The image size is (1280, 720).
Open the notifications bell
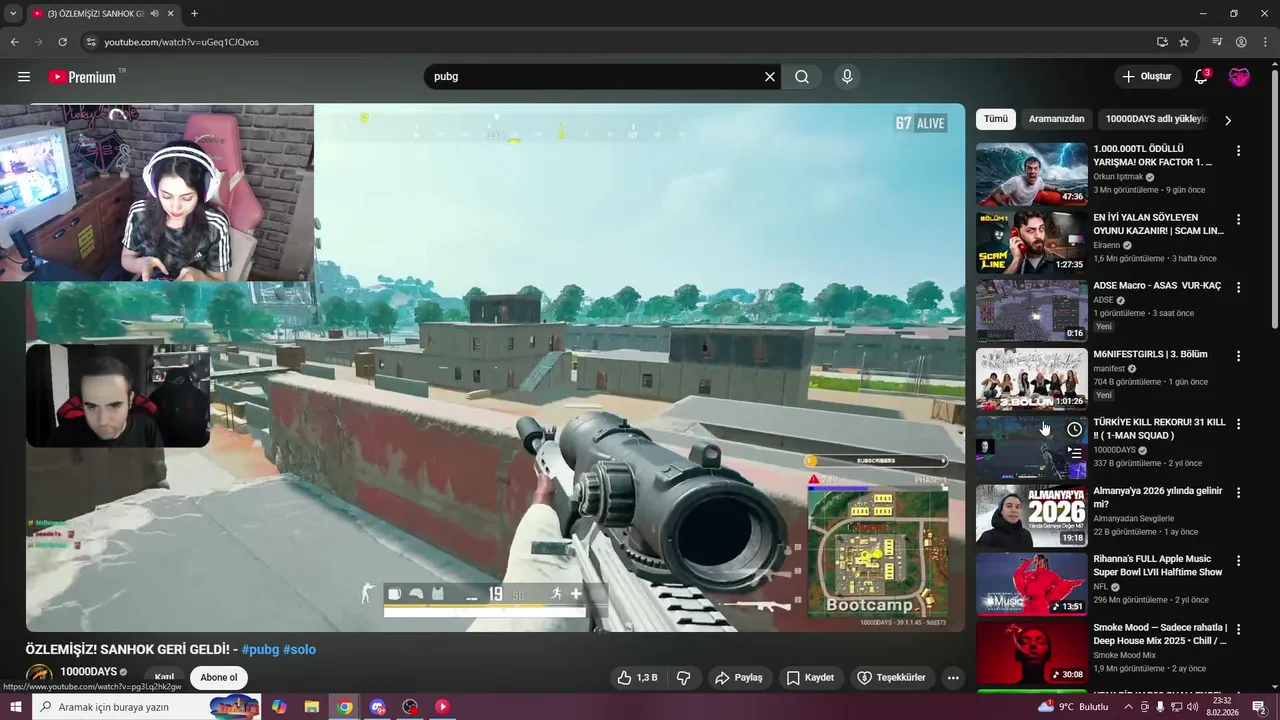click(x=1201, y=76)
